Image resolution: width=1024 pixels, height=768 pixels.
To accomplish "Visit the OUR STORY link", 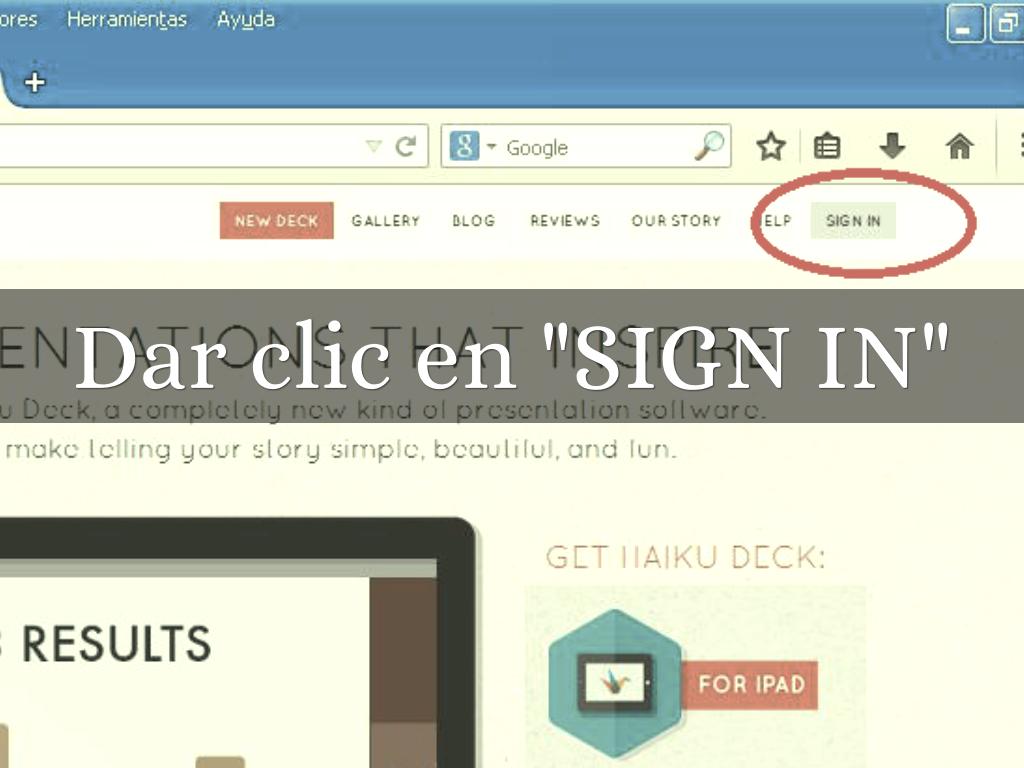I will [x=676, y=221].
